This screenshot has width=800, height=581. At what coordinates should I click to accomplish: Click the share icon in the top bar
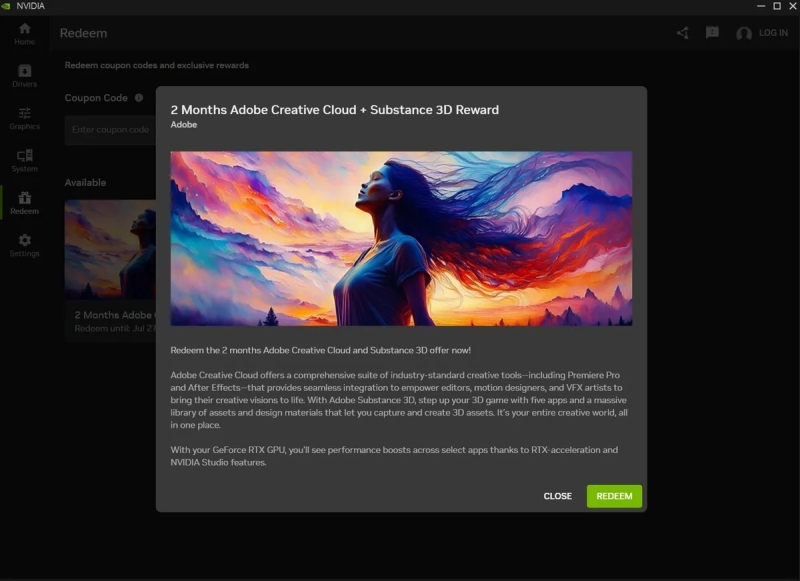(x=684, y=32)
